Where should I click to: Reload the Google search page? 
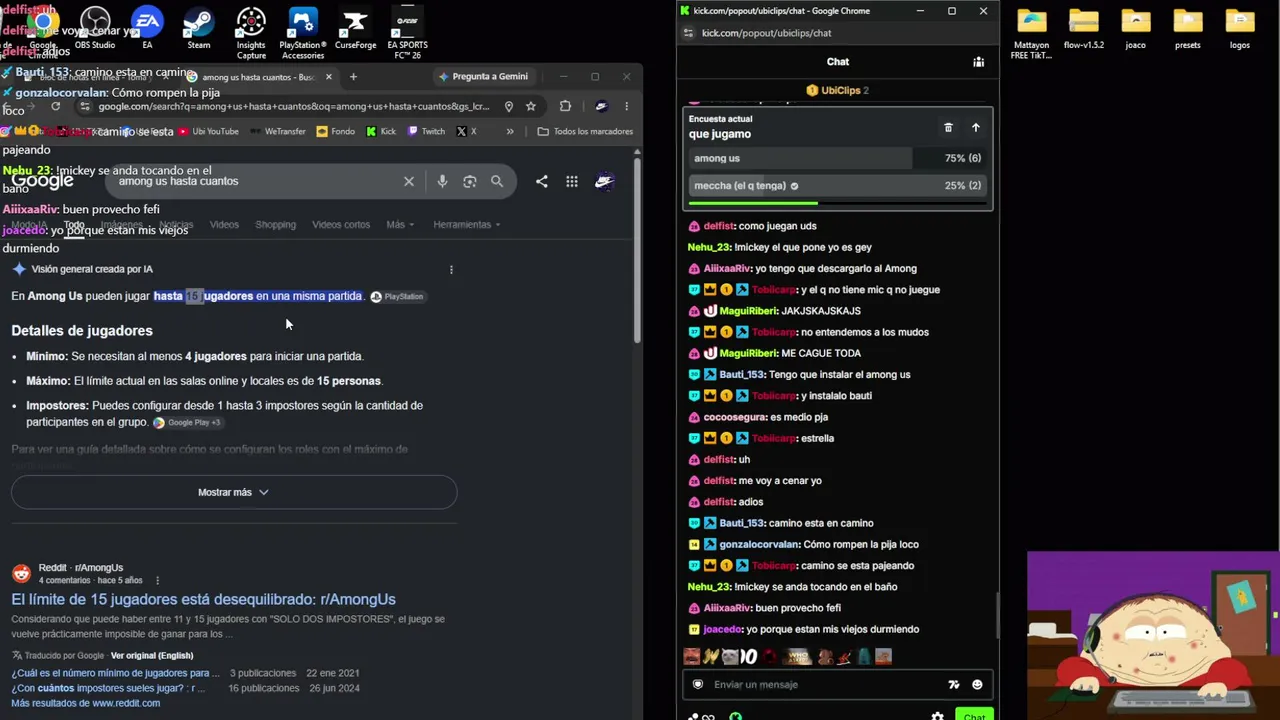[x=55, y=106]
